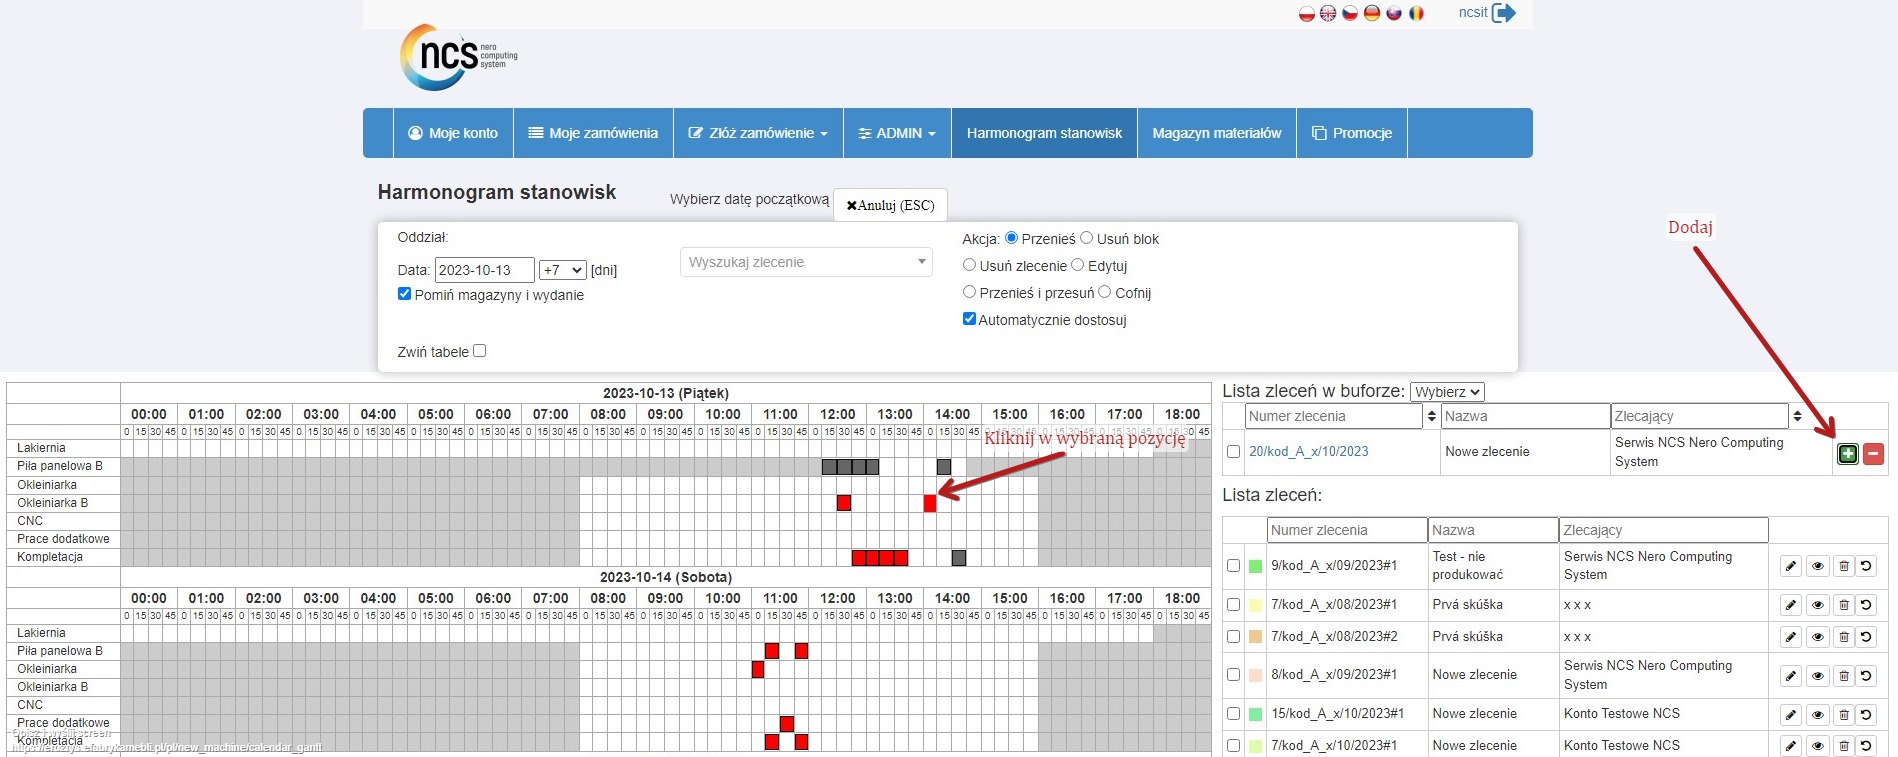Click the undo arrow icon for order 15/kod_A_x/10/2023#1
Image resolution: width=1898 pixels, height=757 pixels.
[x=1866, y=714]
